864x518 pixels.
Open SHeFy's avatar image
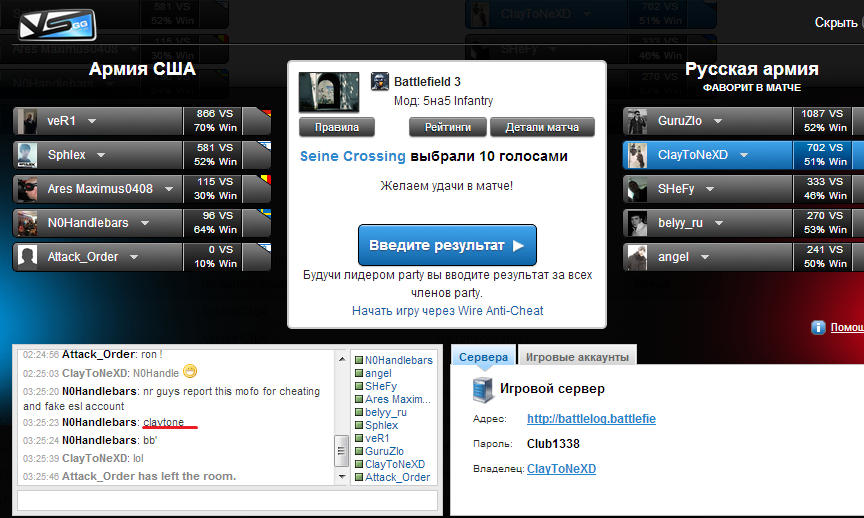click(638, 189)
